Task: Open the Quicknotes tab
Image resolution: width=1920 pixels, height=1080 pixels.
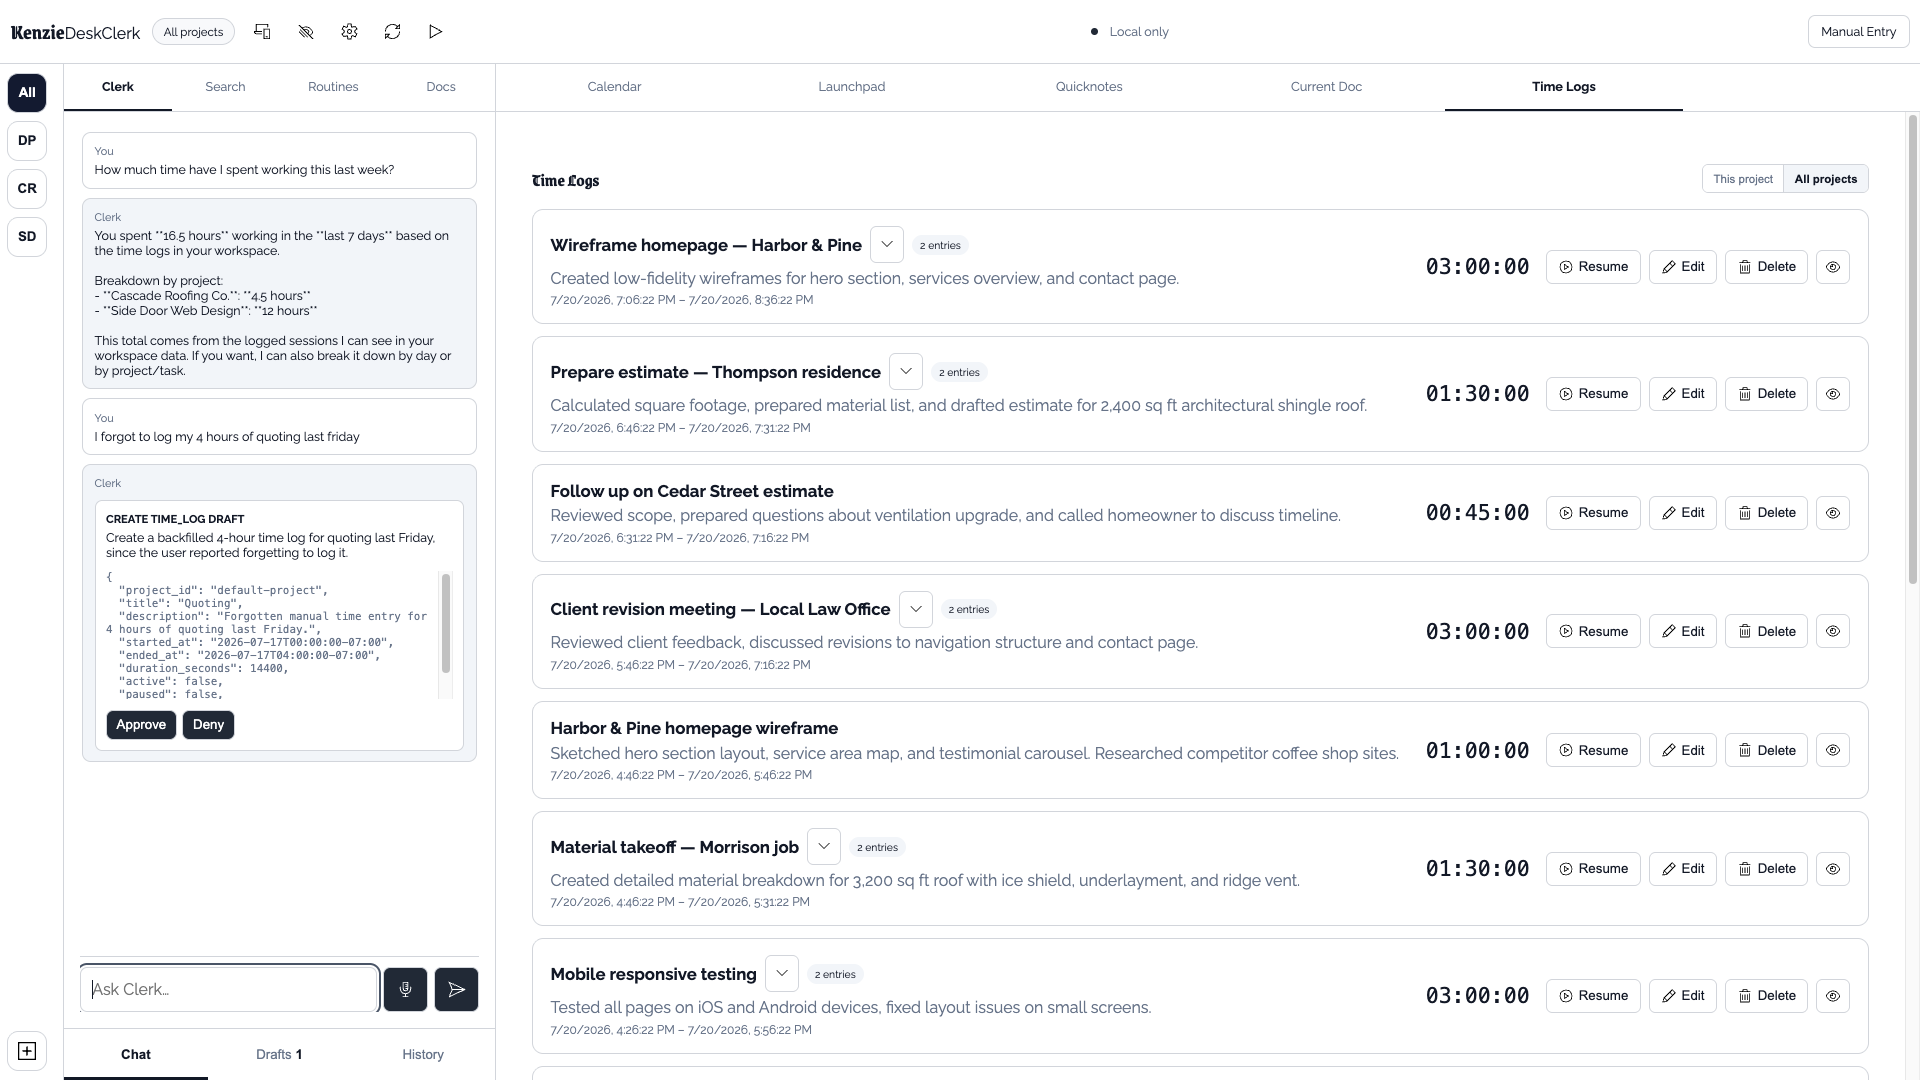Action: (1089, 87)
